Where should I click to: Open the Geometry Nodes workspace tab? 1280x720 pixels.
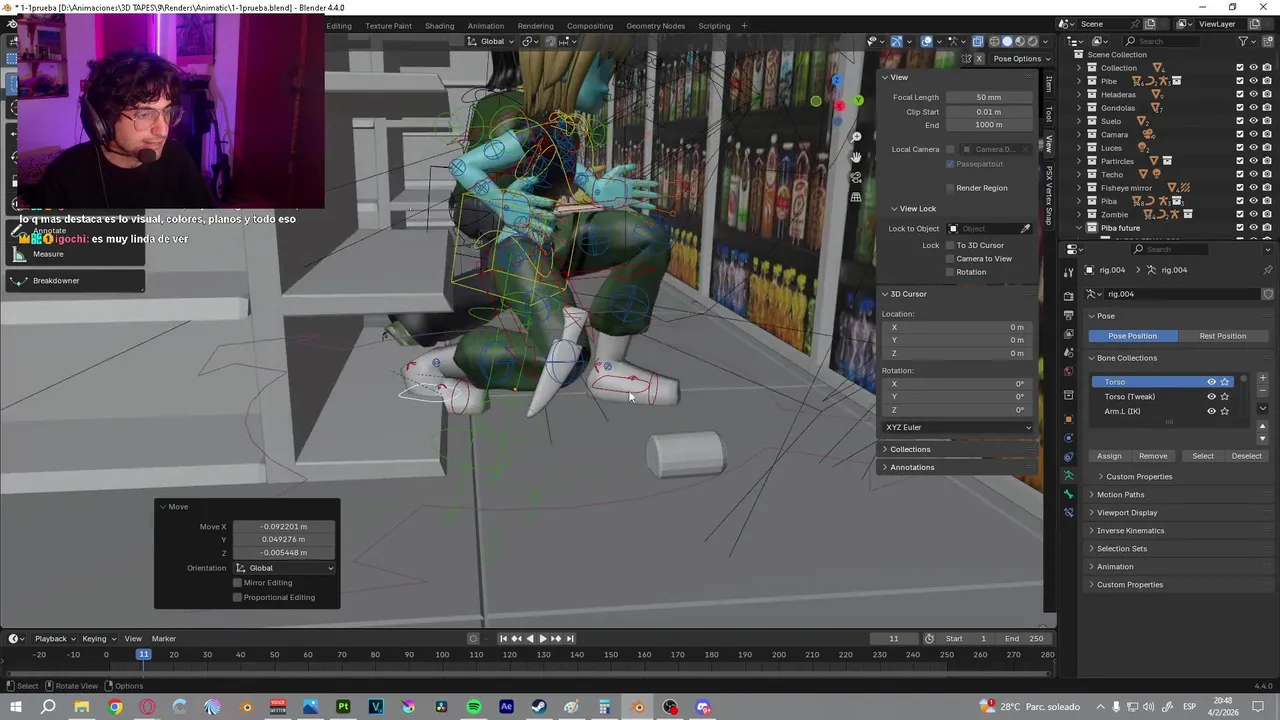tap(655, 26)
